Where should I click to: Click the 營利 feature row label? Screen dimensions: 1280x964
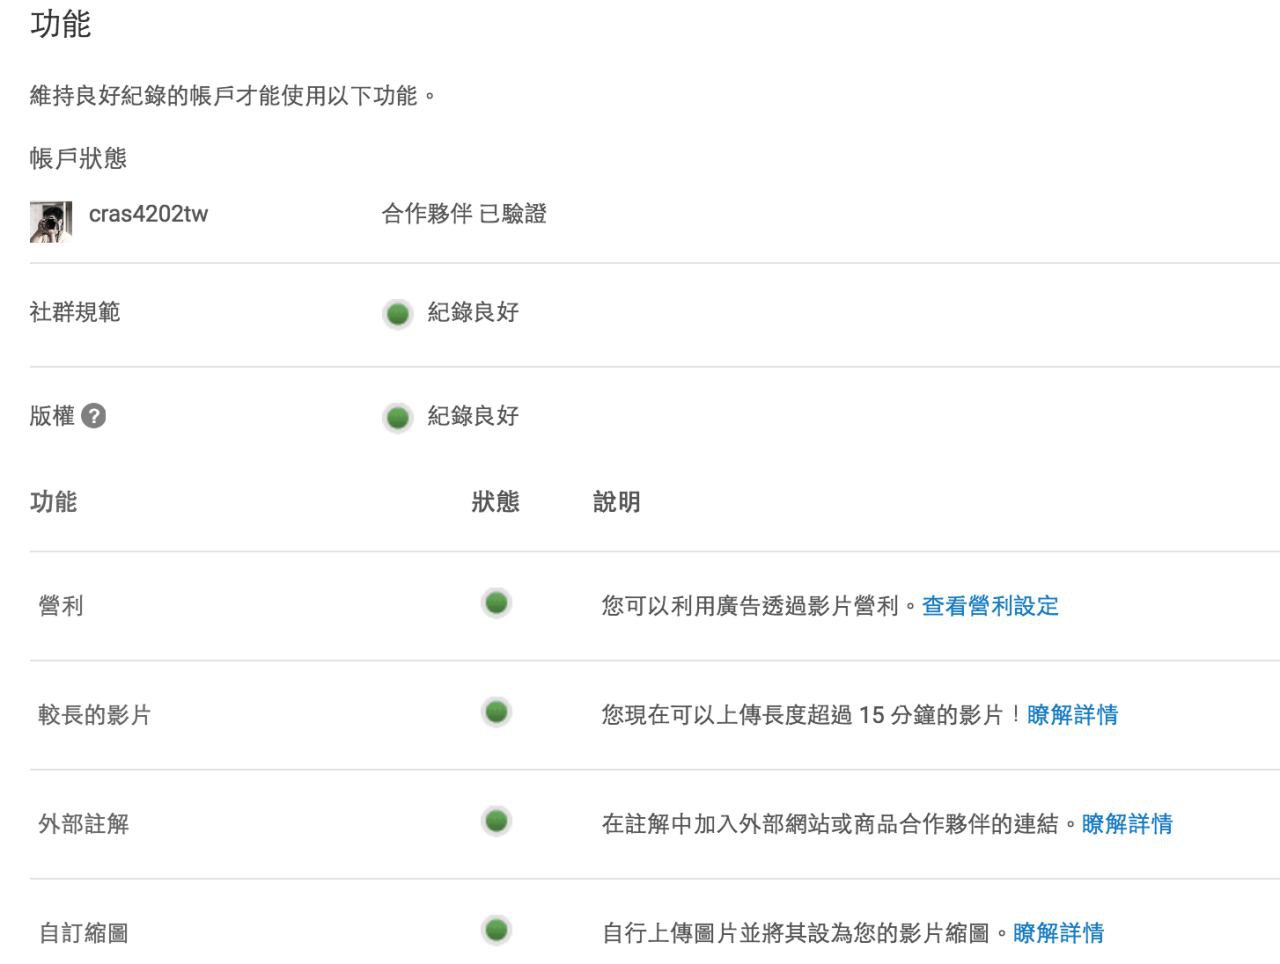click(61, 606)
